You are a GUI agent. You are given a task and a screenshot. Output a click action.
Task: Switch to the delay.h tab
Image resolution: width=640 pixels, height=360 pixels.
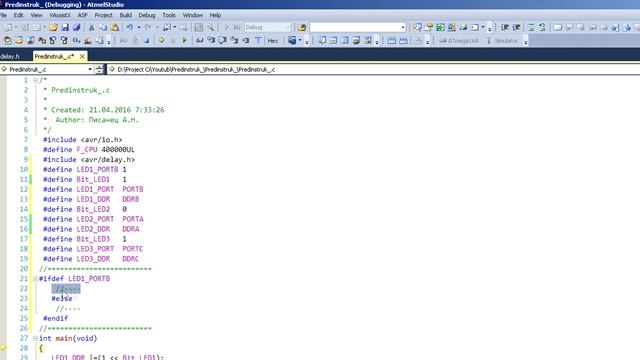[10, 56]
